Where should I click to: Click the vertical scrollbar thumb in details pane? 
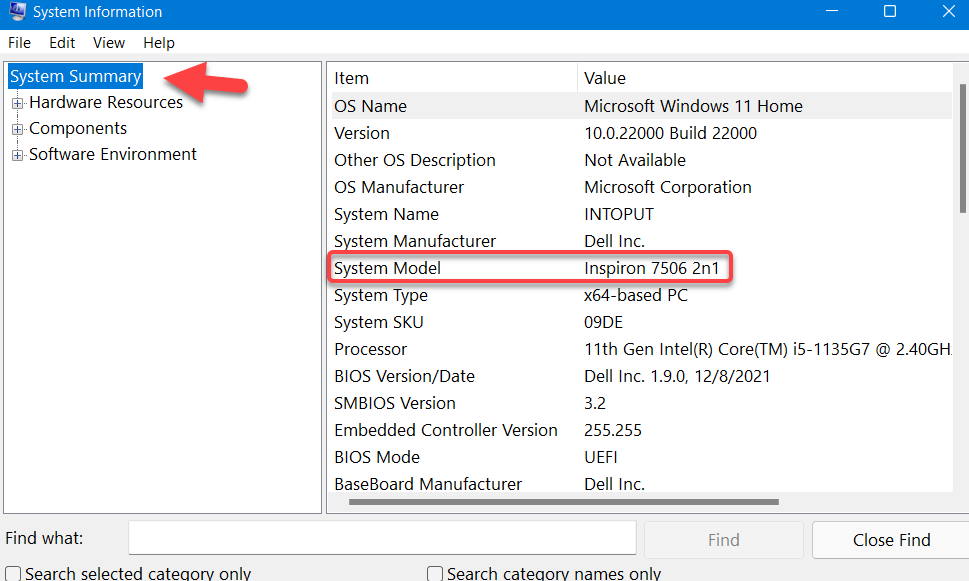click(963, 148)
